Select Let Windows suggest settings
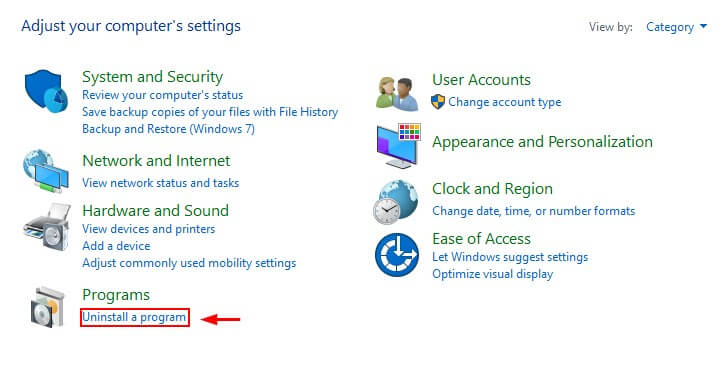 pyautogui.click(x=510, y=257)
